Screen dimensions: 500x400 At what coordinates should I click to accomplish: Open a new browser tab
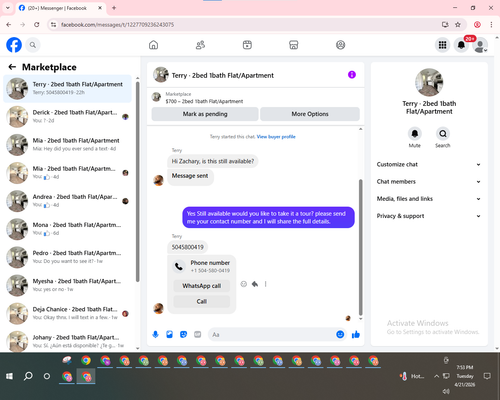pyautogui.click(x=114, y=8)
